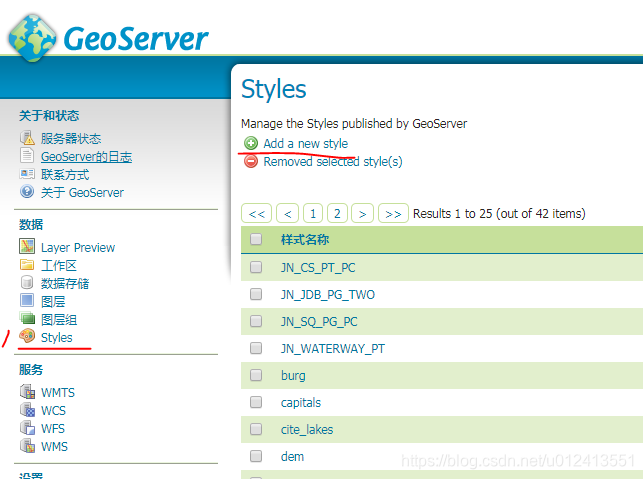Go to first page with << button

(x=256, y=213)
